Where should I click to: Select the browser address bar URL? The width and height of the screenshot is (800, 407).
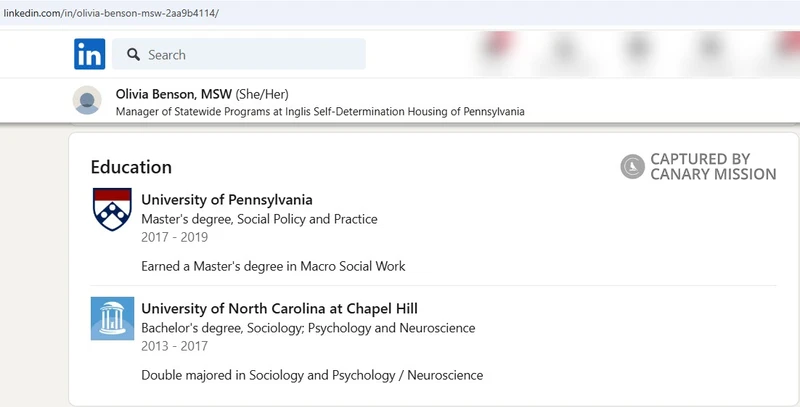click(x=110, y=13)
